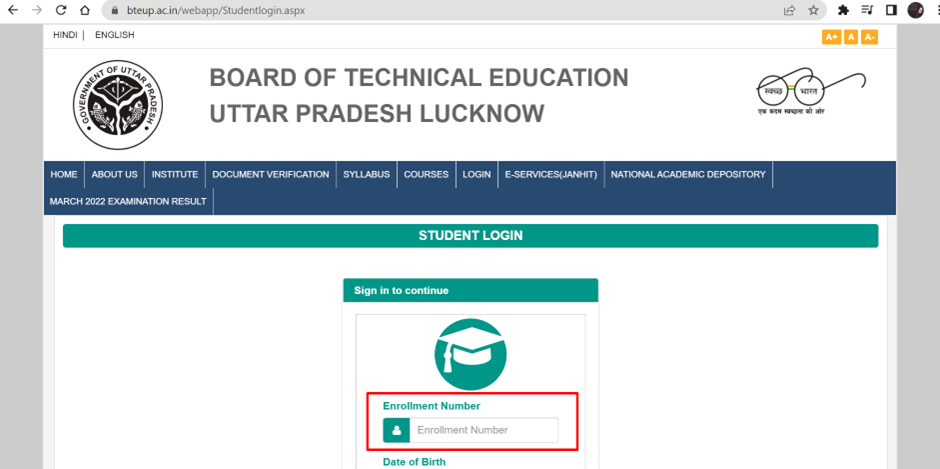Screen dimensions: 940x469
Task: Share this page using share icon
Action: [x=789, y=10]
